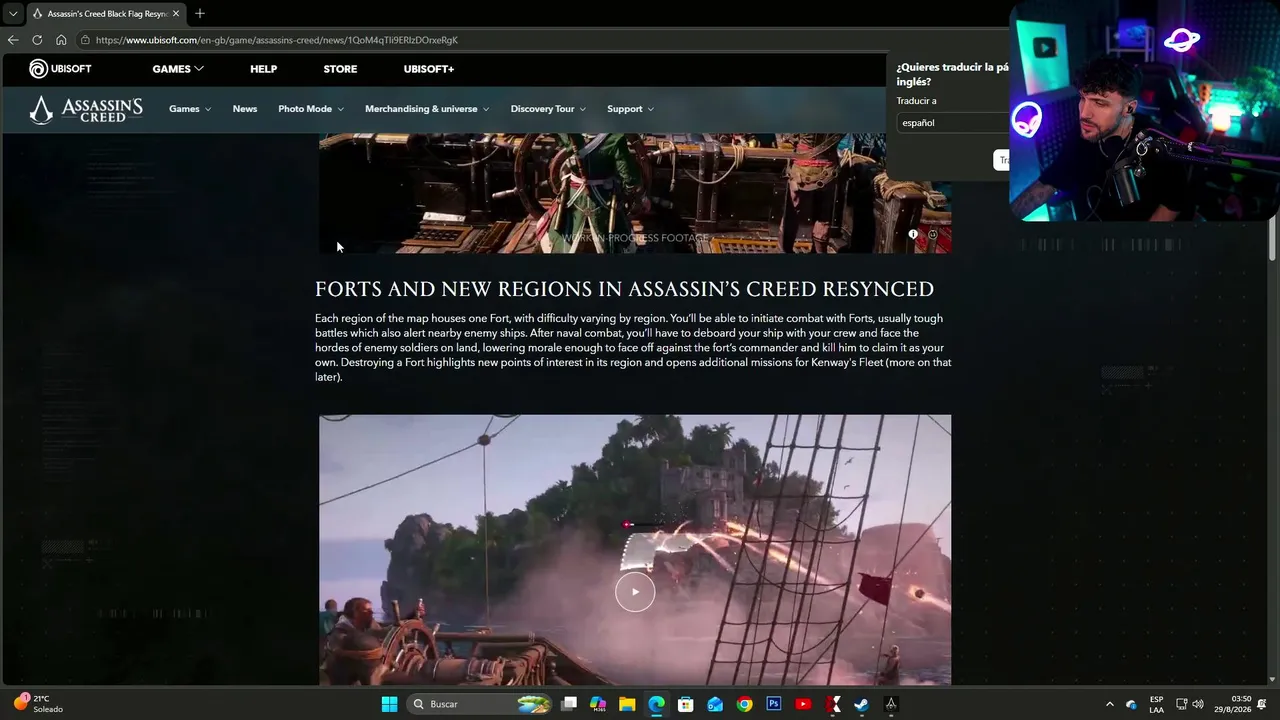Expand the Support dropdown
Image resolution: width=1280 pixels, height=720 pixels.
coord(630,109)
